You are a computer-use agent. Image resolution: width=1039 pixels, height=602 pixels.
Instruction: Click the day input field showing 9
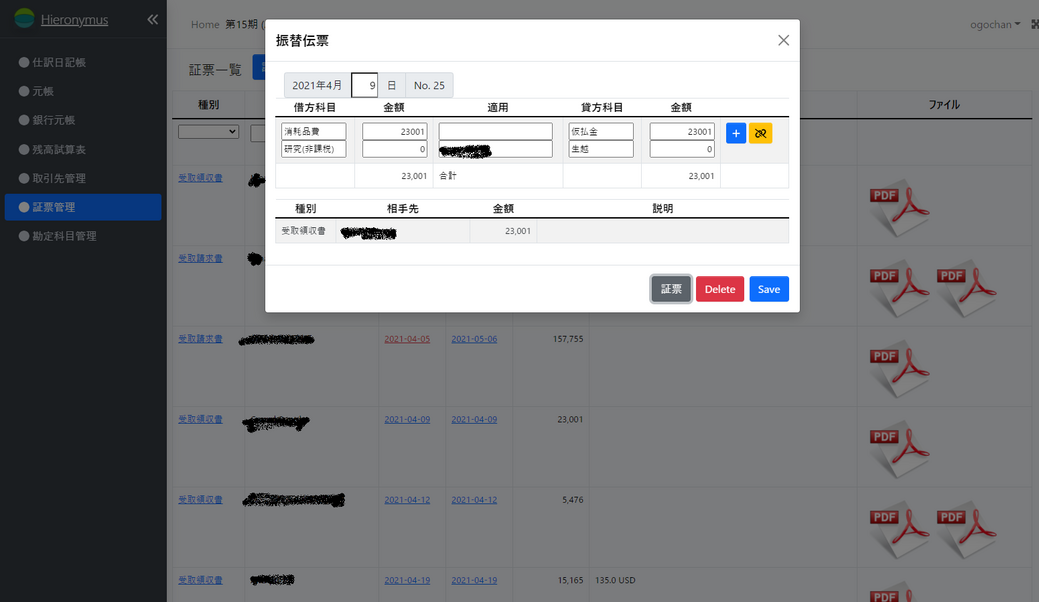point(365,85)
